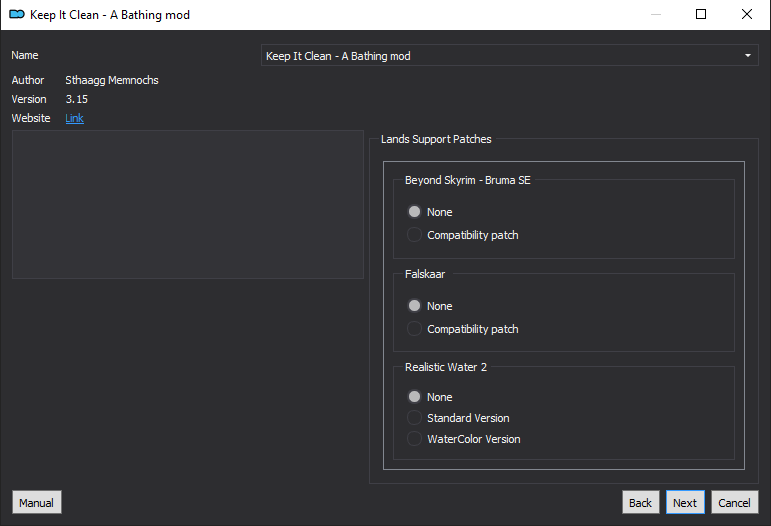Minimize the installer window
The image size is (771, 526).
(655, 14)
